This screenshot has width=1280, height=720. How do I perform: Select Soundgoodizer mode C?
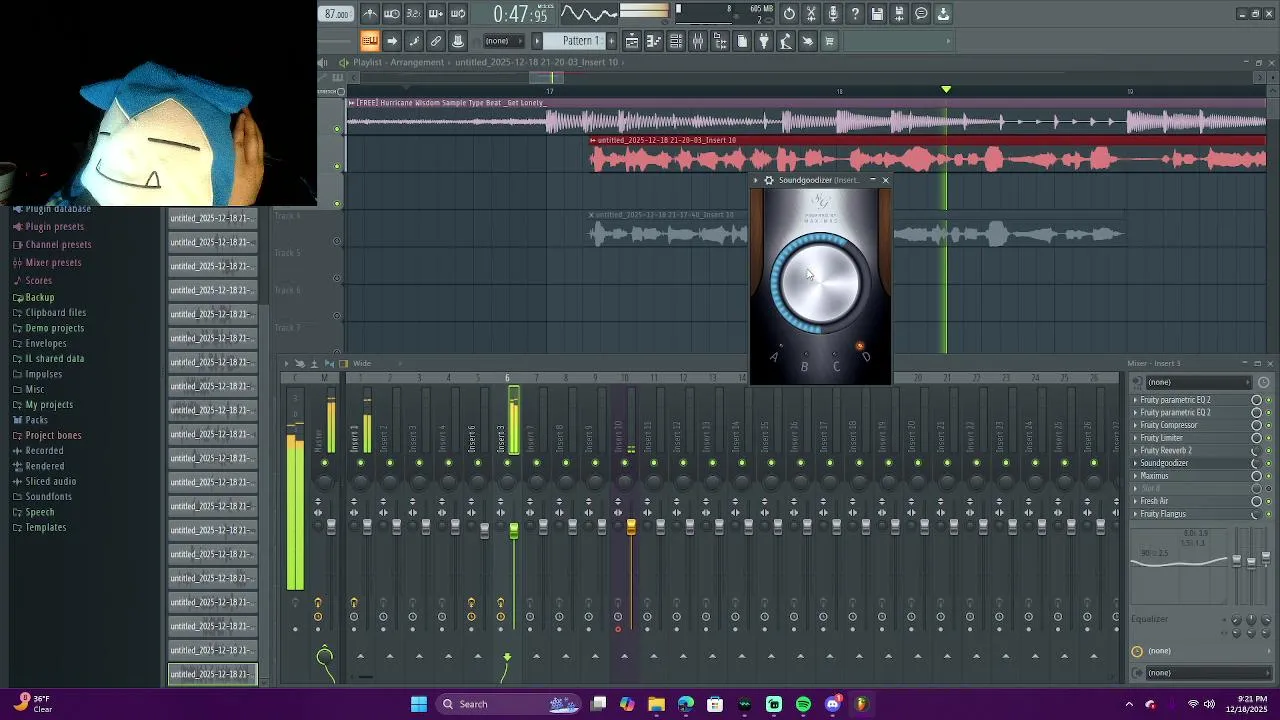pyautogui.click(x=836, y=366)
